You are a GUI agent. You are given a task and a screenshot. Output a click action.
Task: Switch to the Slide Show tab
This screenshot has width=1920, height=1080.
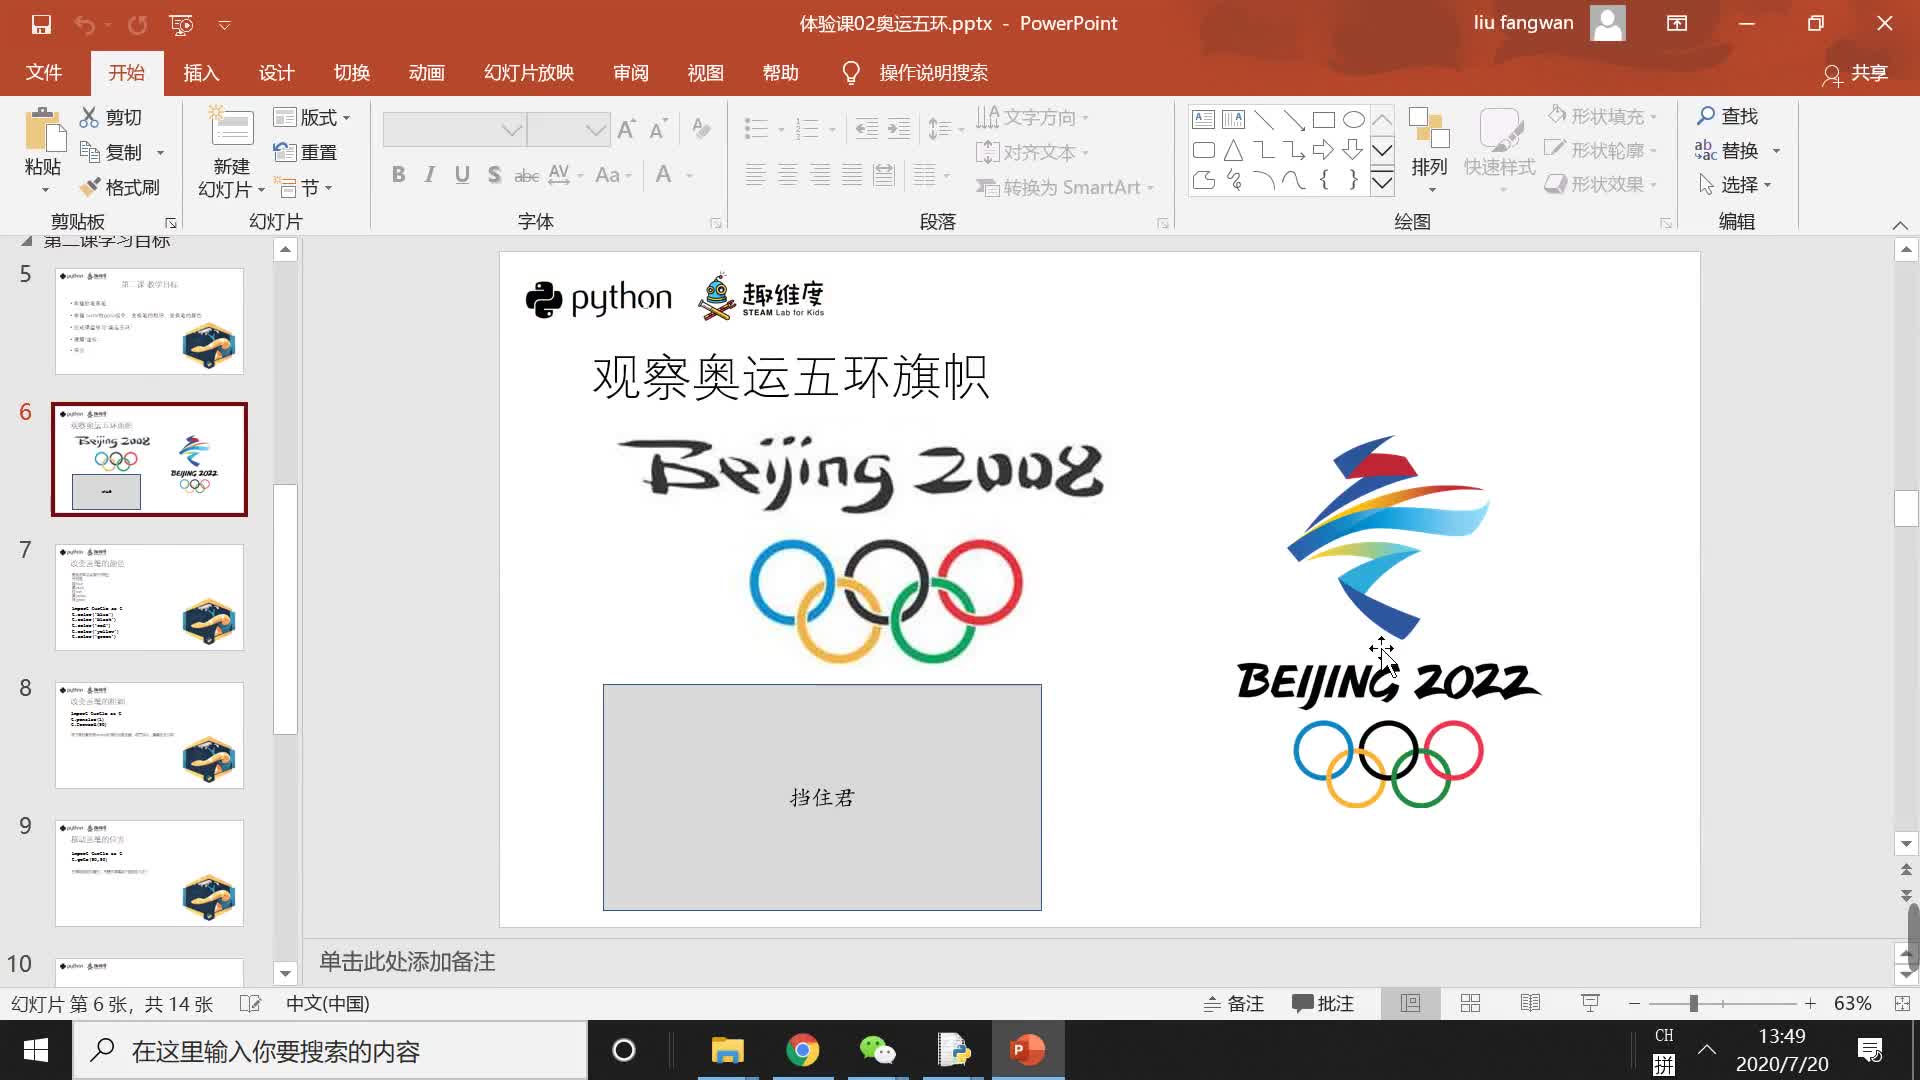(528, 73)
